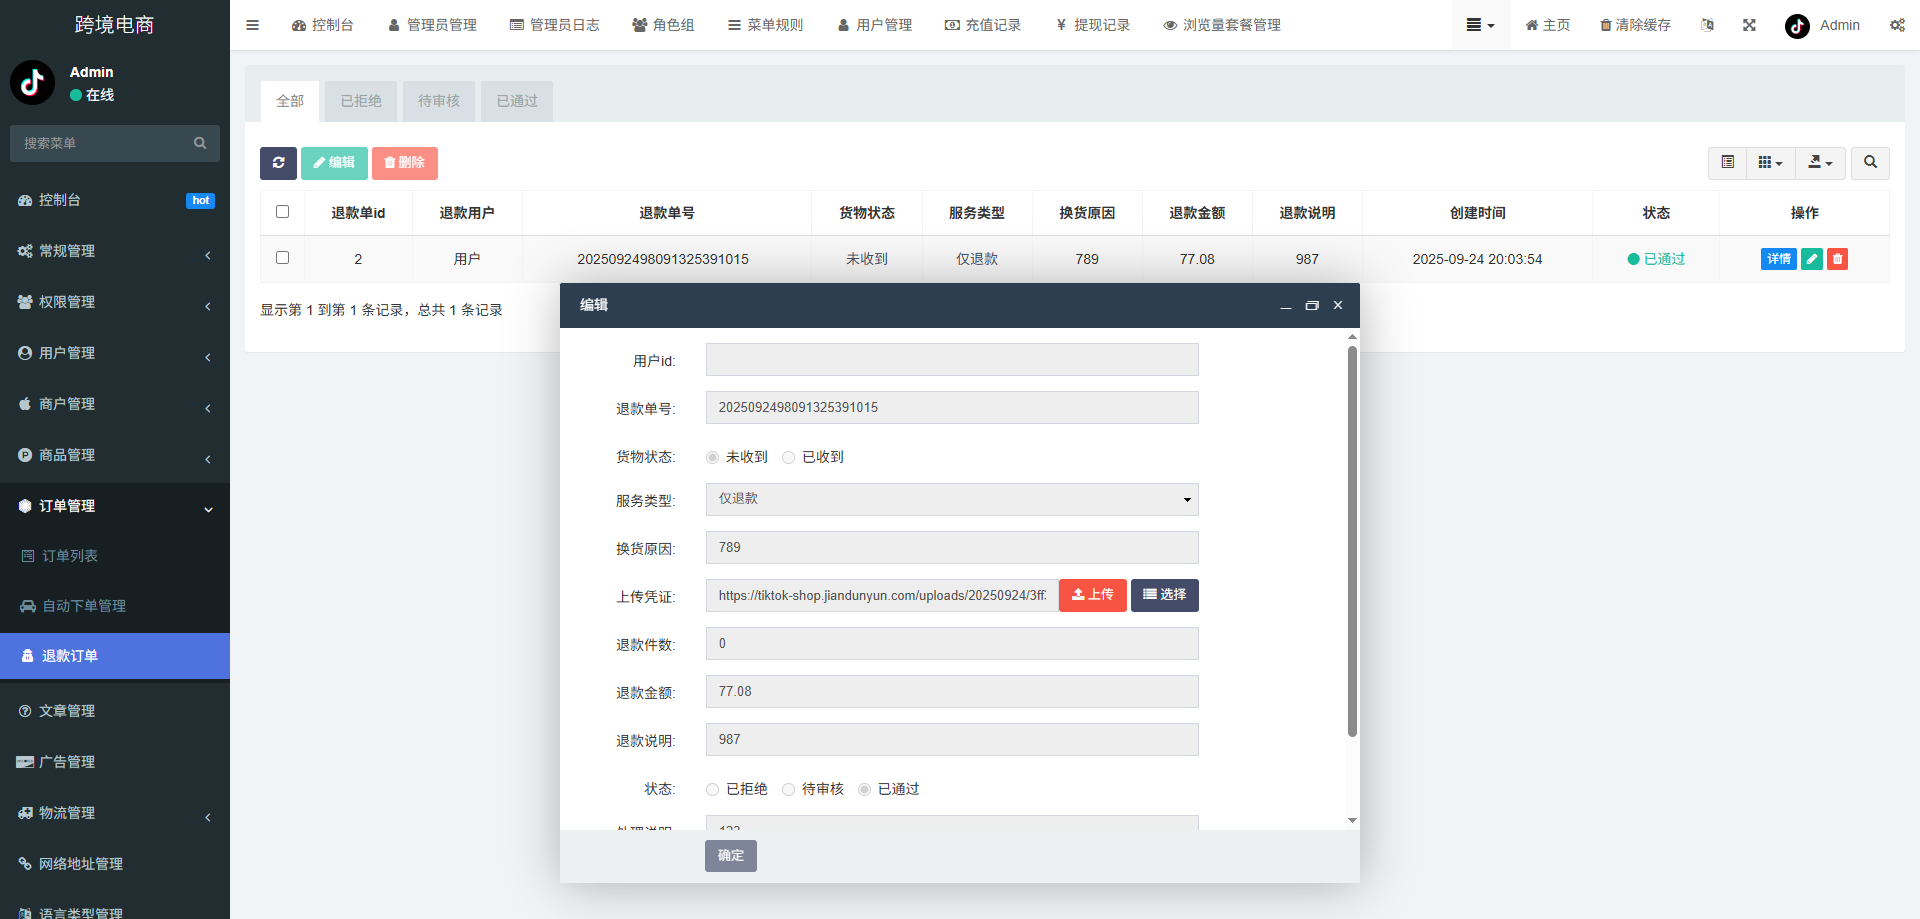The height and width of the screenshot is (919, 1920).
Task: Open the settings gear icon at top right
Action: [x=1898, y=25]
